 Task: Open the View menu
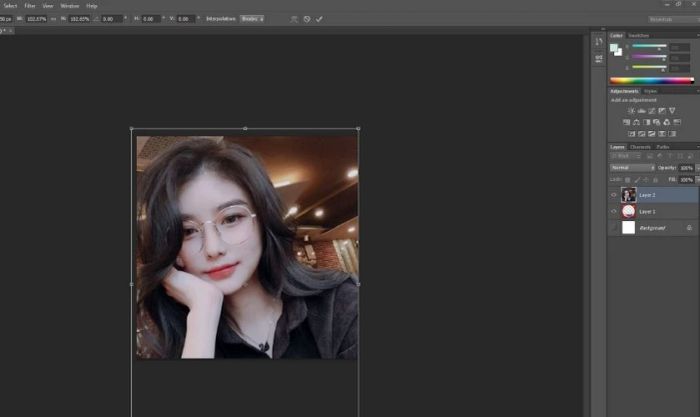pos(48,6)
